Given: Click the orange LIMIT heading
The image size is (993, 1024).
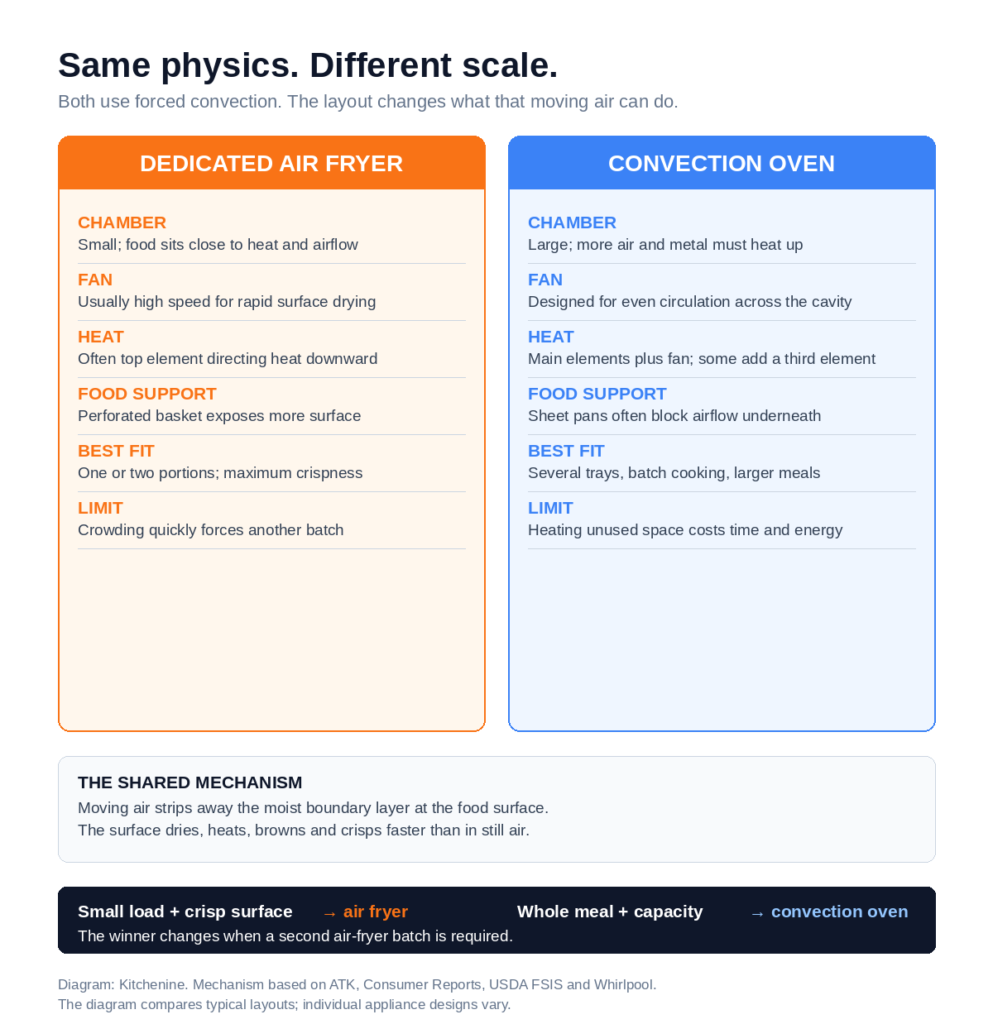Looking at the screenshot, I should tap(101, 508).
